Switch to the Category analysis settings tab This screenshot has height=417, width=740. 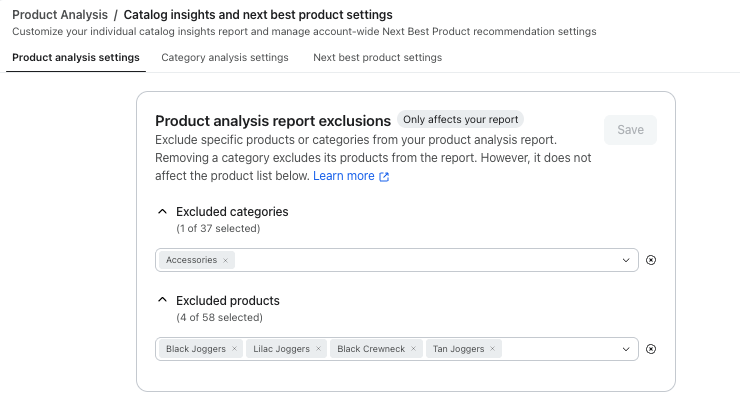(225, 58)
